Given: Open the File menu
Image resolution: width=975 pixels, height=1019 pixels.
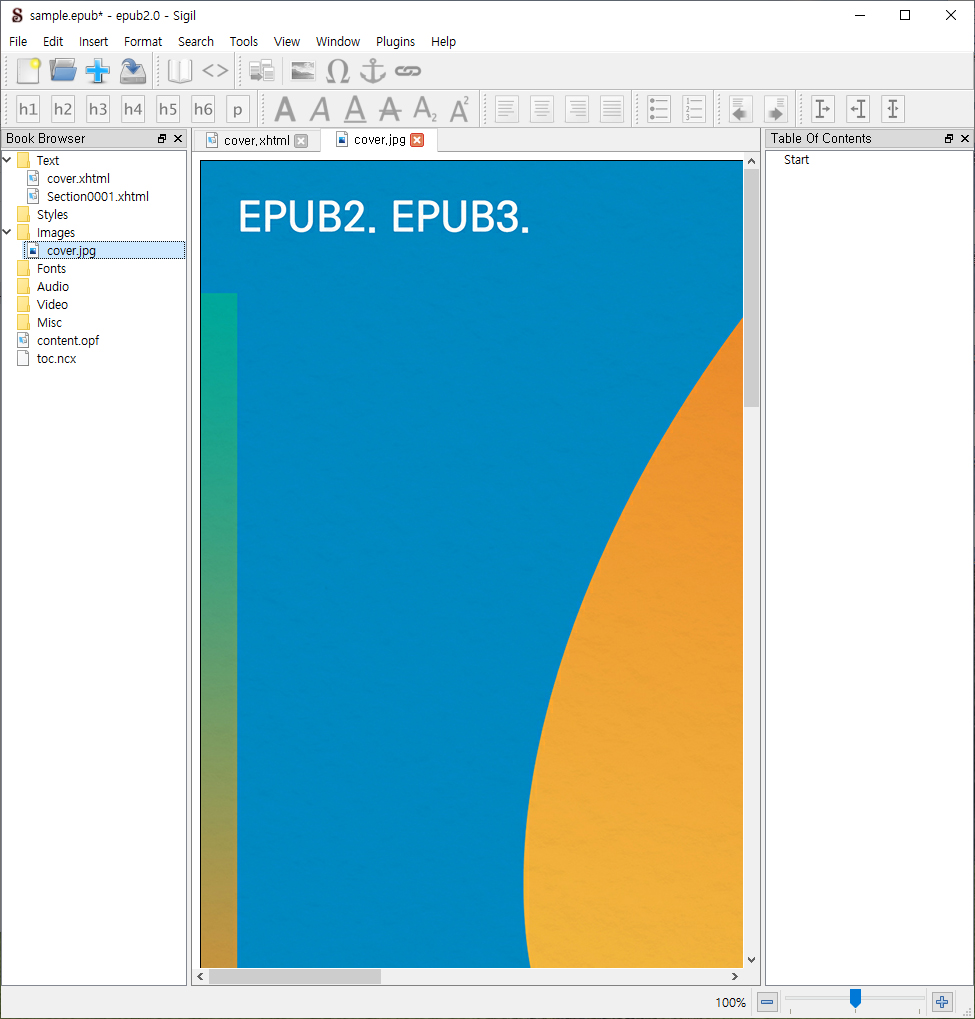Looking at the screenshot, I should pyautogui.click(x=18, y=42).
